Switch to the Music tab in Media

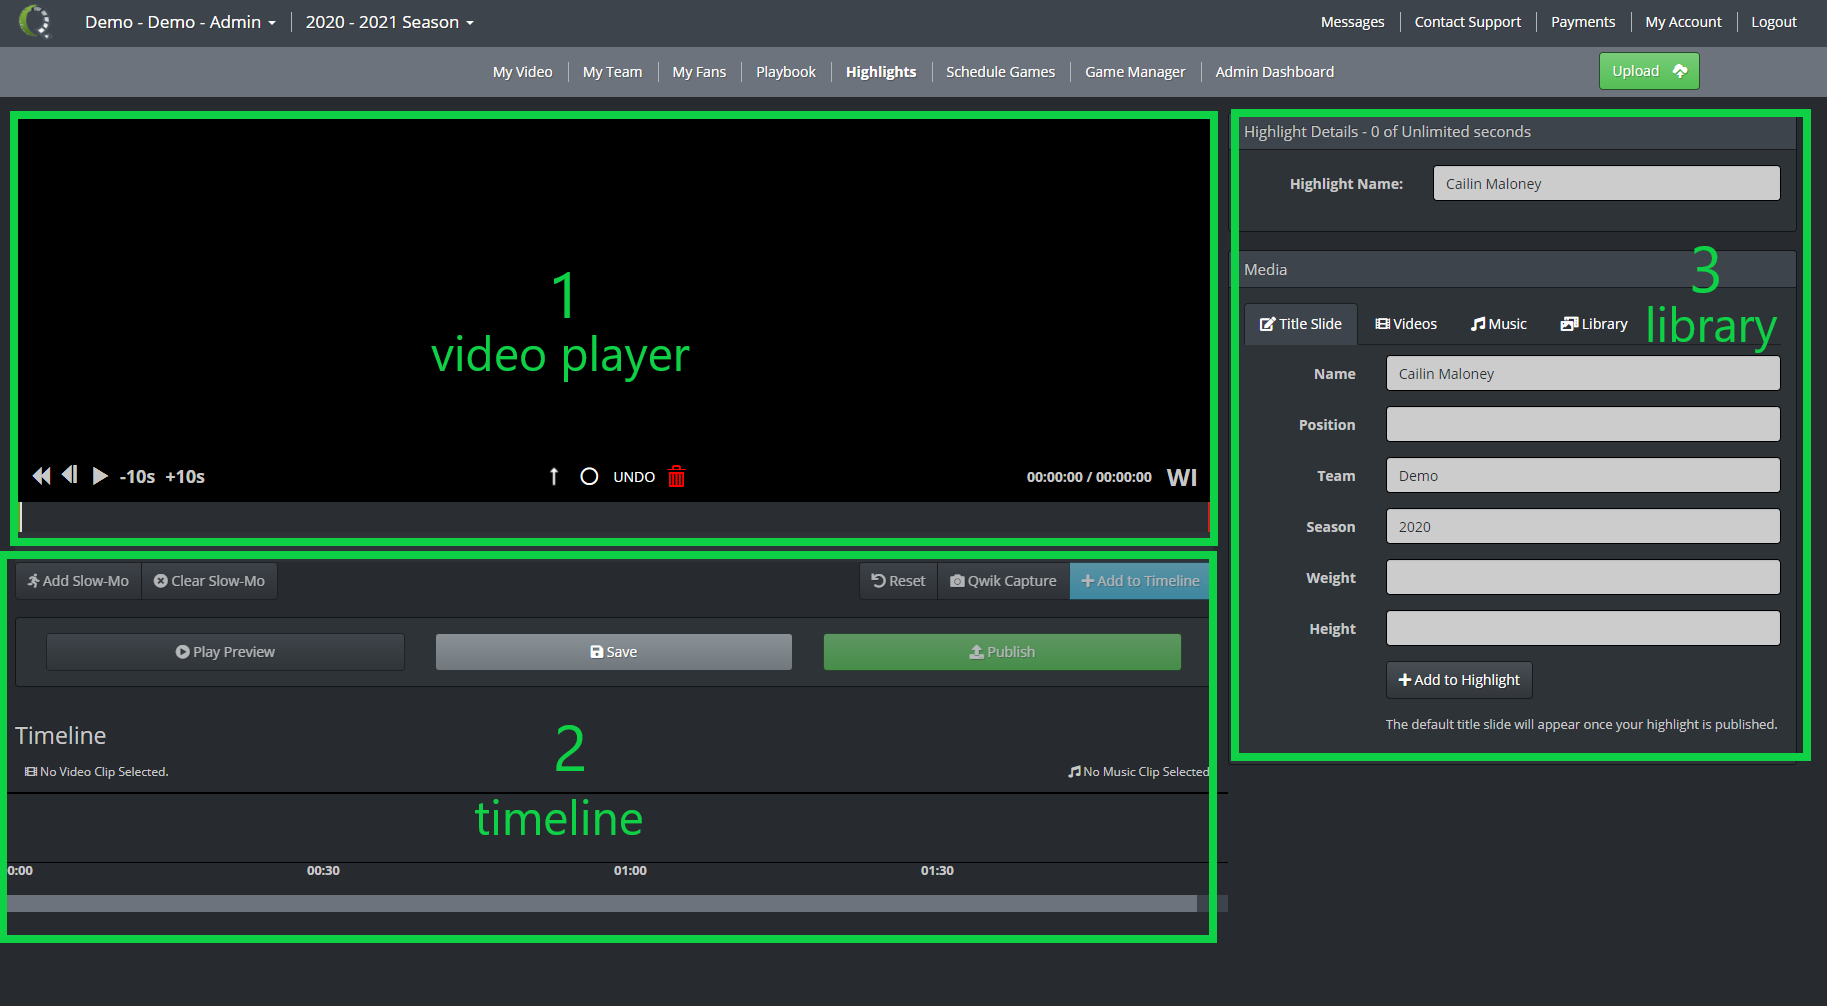(1498, 323)
